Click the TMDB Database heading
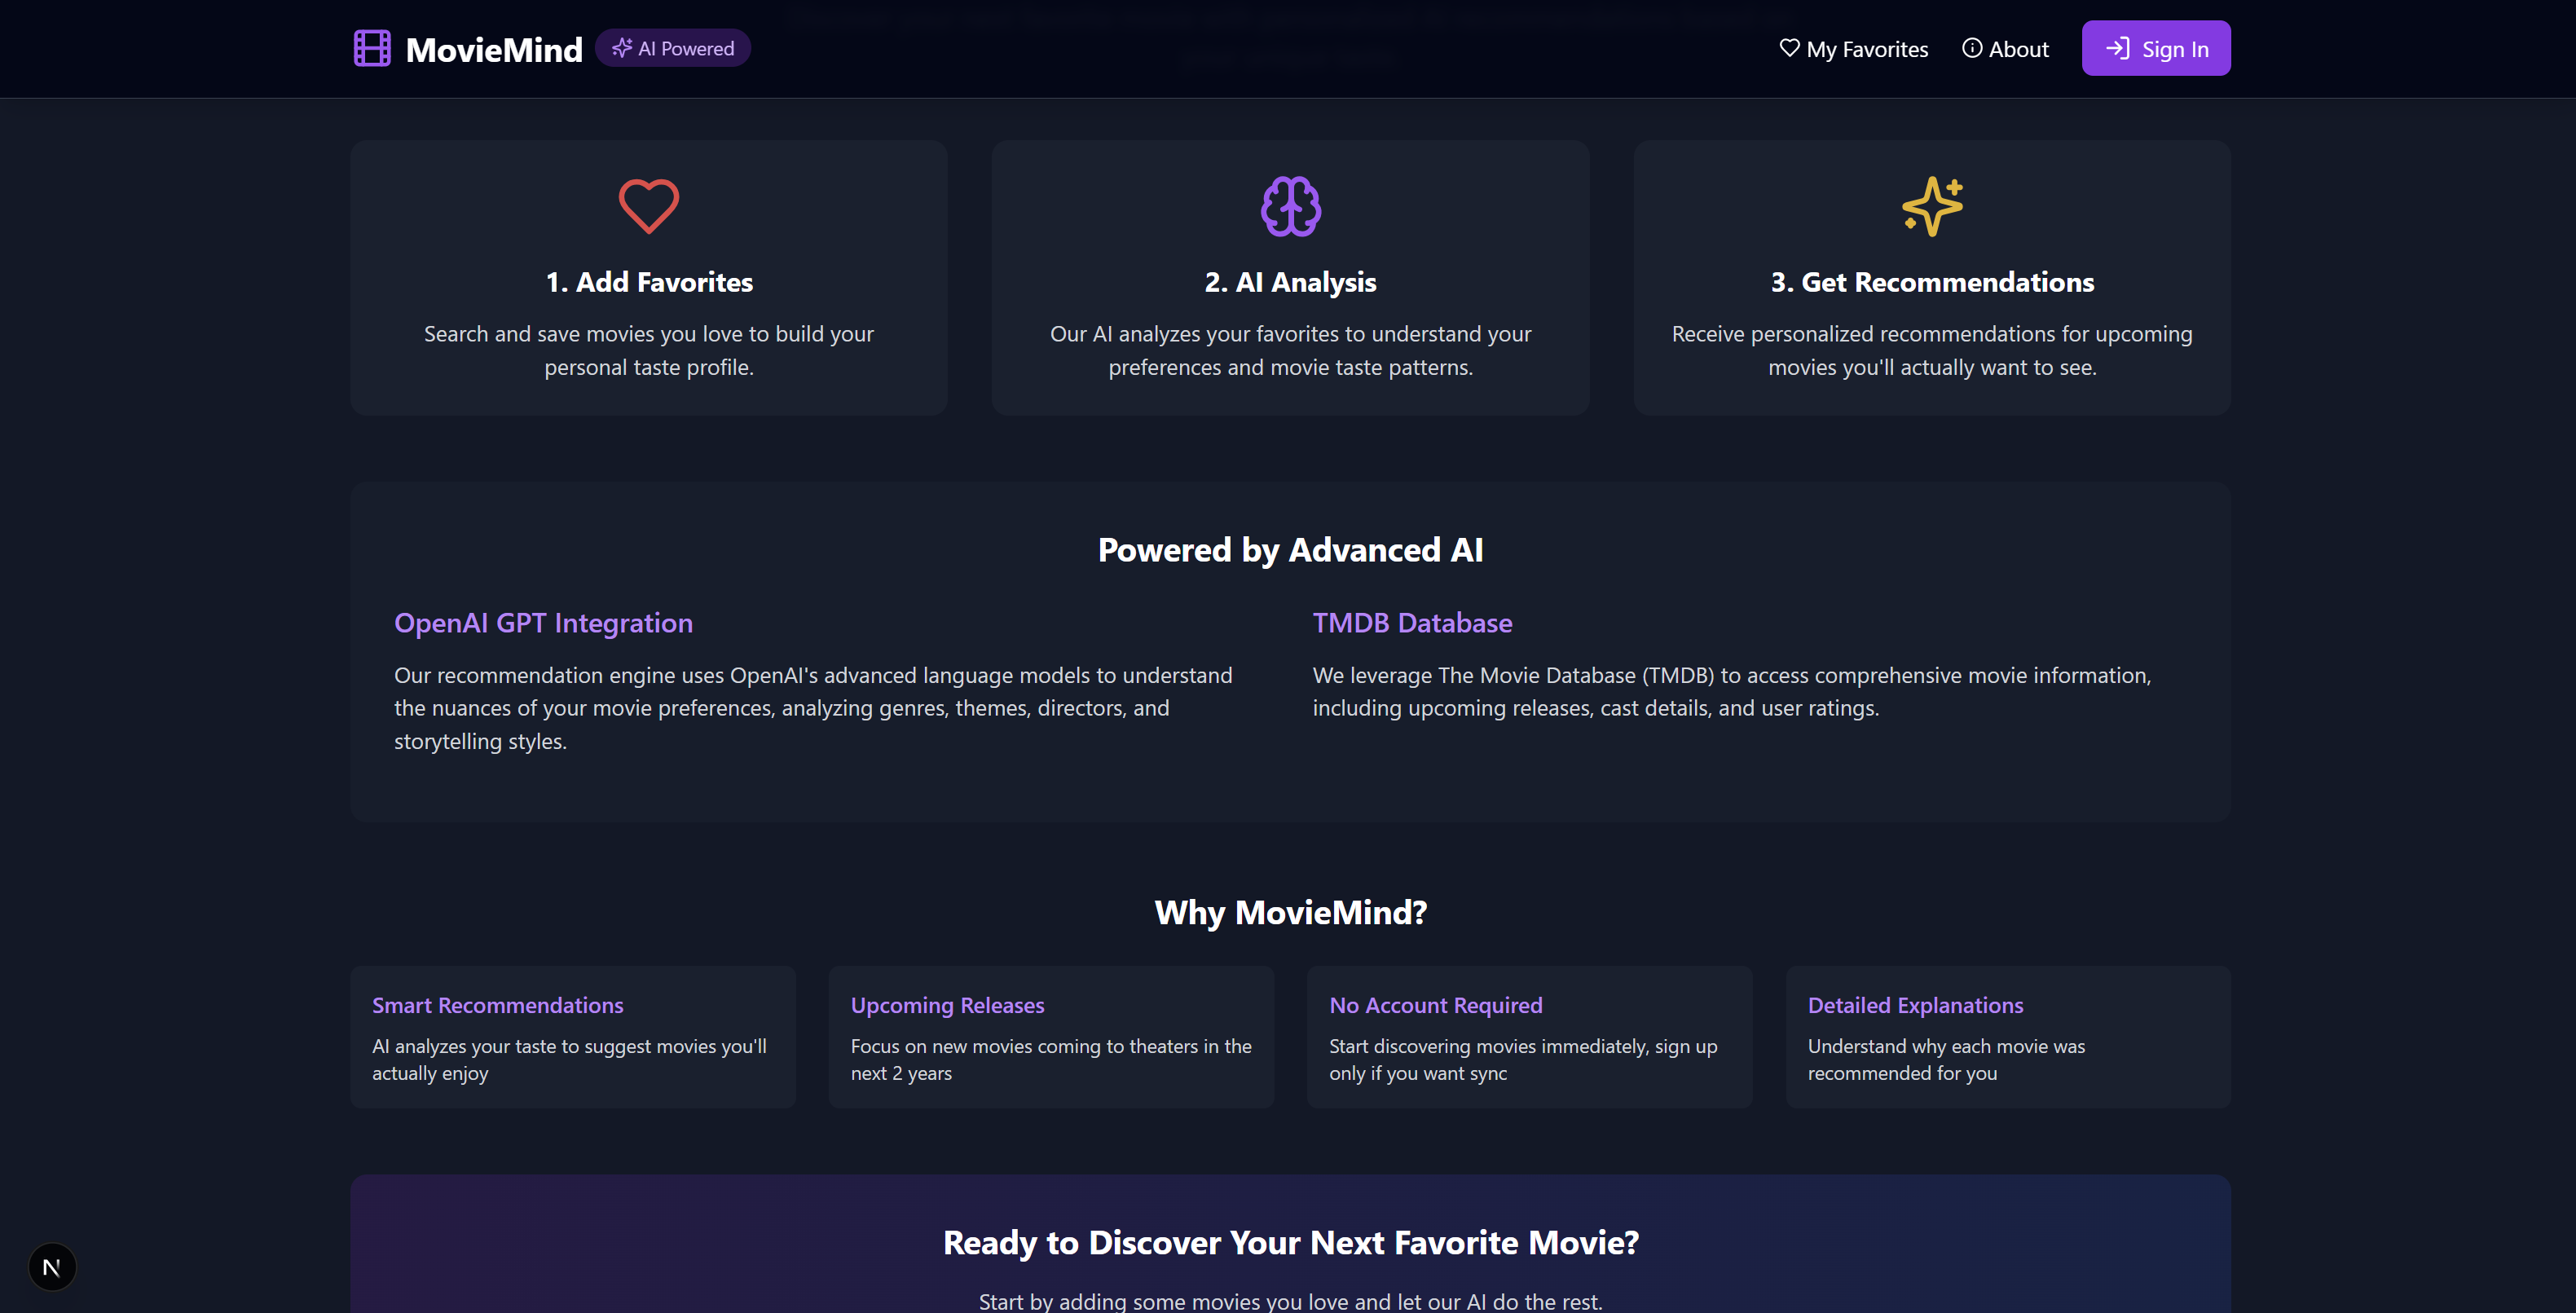This screenshot has width=2576, height=1313. 1411,623
